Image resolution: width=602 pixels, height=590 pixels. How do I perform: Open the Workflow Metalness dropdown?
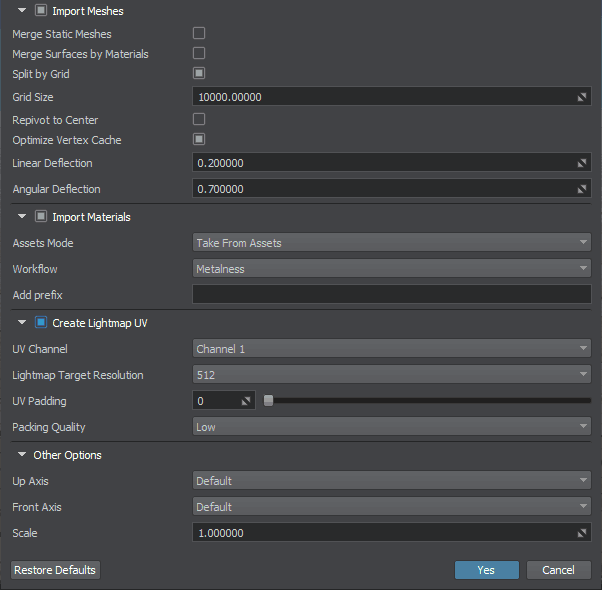tap(391, 268)
